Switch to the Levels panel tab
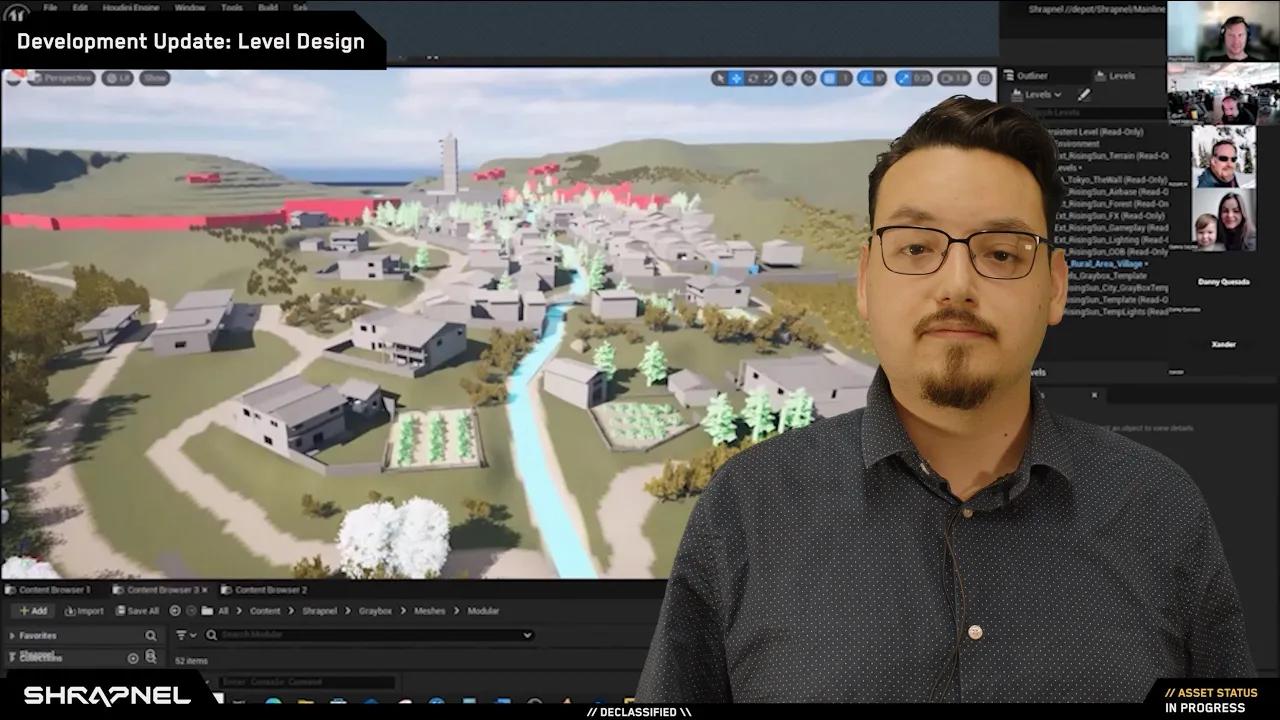This screenshot has width=1280, height=720. [x=1115, y=76]
